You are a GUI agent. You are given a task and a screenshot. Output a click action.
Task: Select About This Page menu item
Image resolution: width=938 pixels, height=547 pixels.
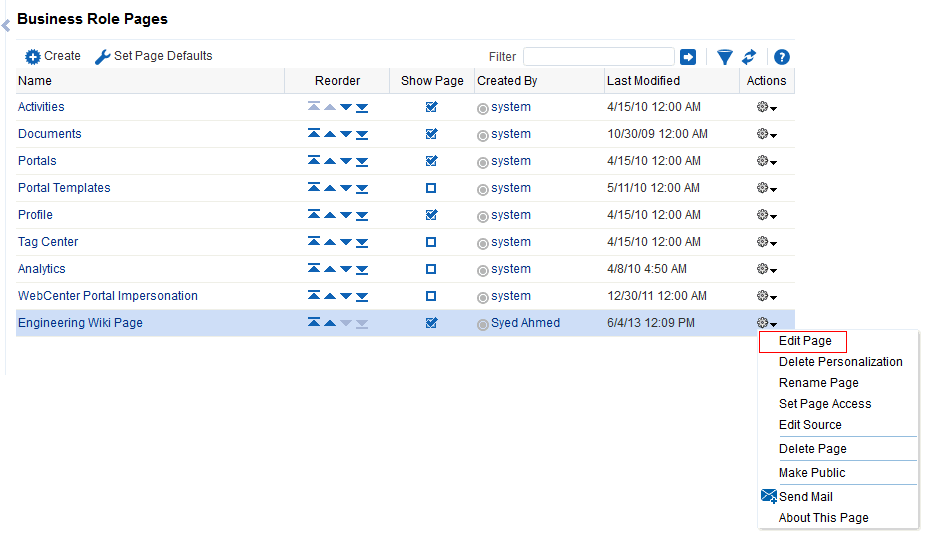[823, 518]
